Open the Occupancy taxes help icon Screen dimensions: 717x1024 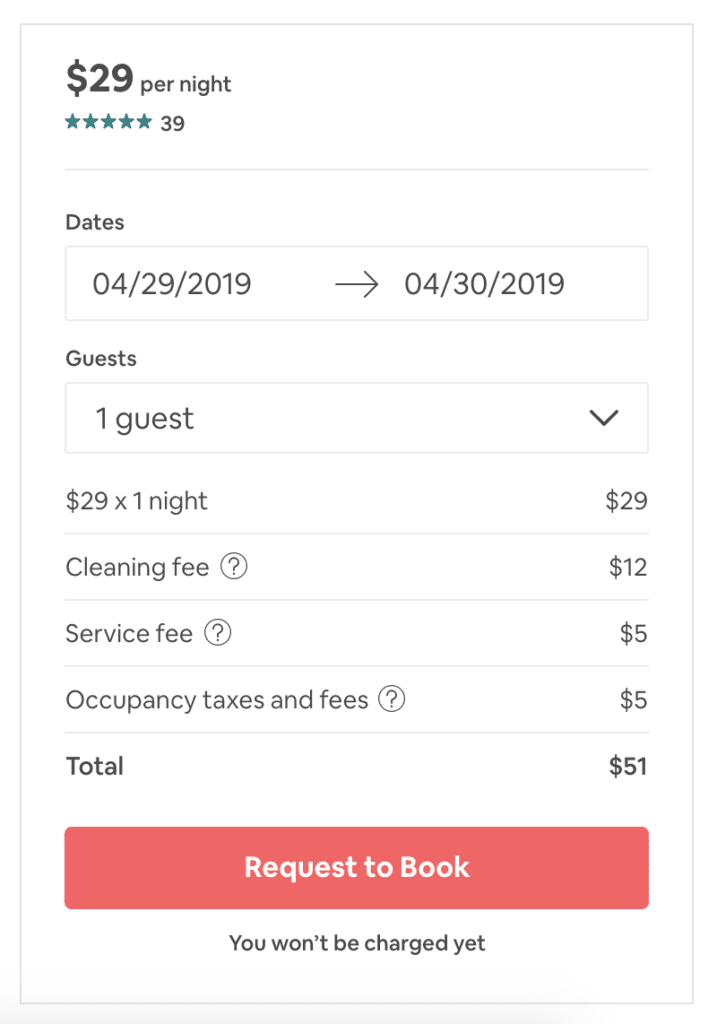391,700
